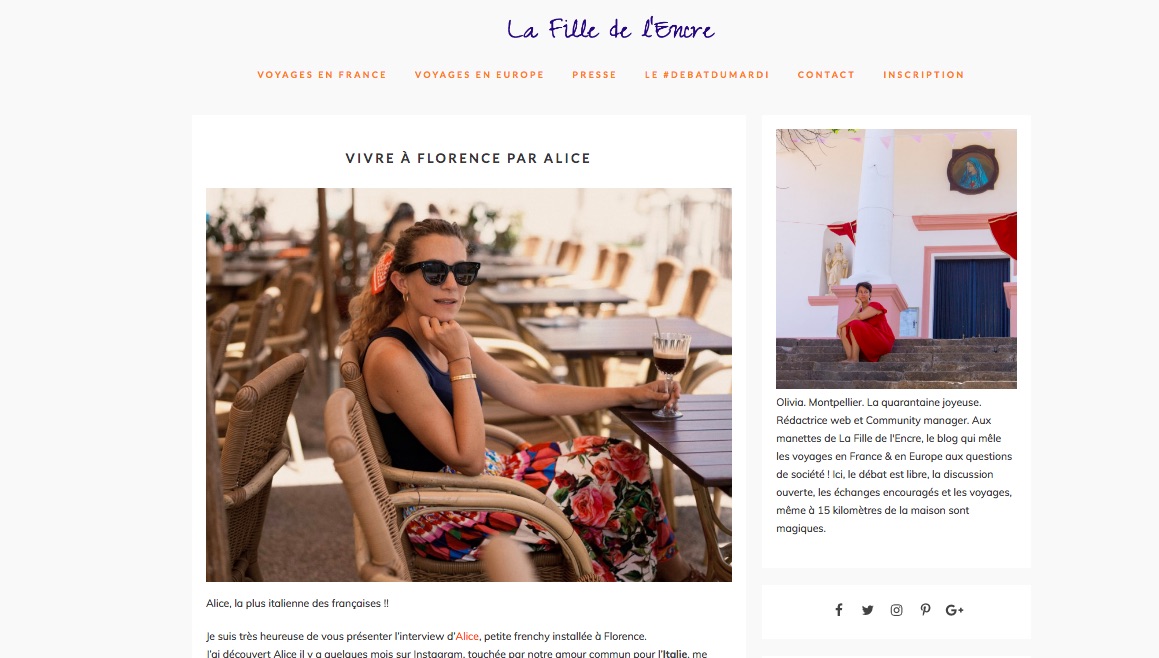Image resolution: width=1159 pixels, height=658 pixels.
Task: Click the sidebar author bio text
Action: click(894, 465)
